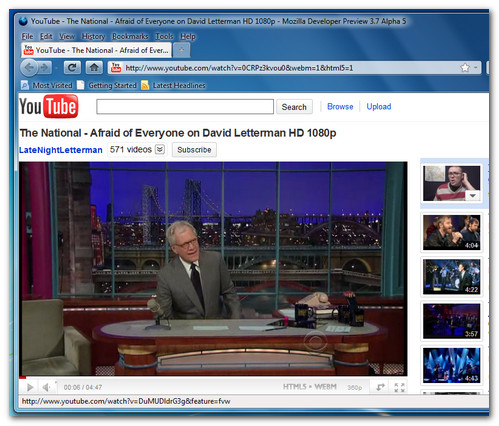Click the Subscribe button

coord(194,150)
